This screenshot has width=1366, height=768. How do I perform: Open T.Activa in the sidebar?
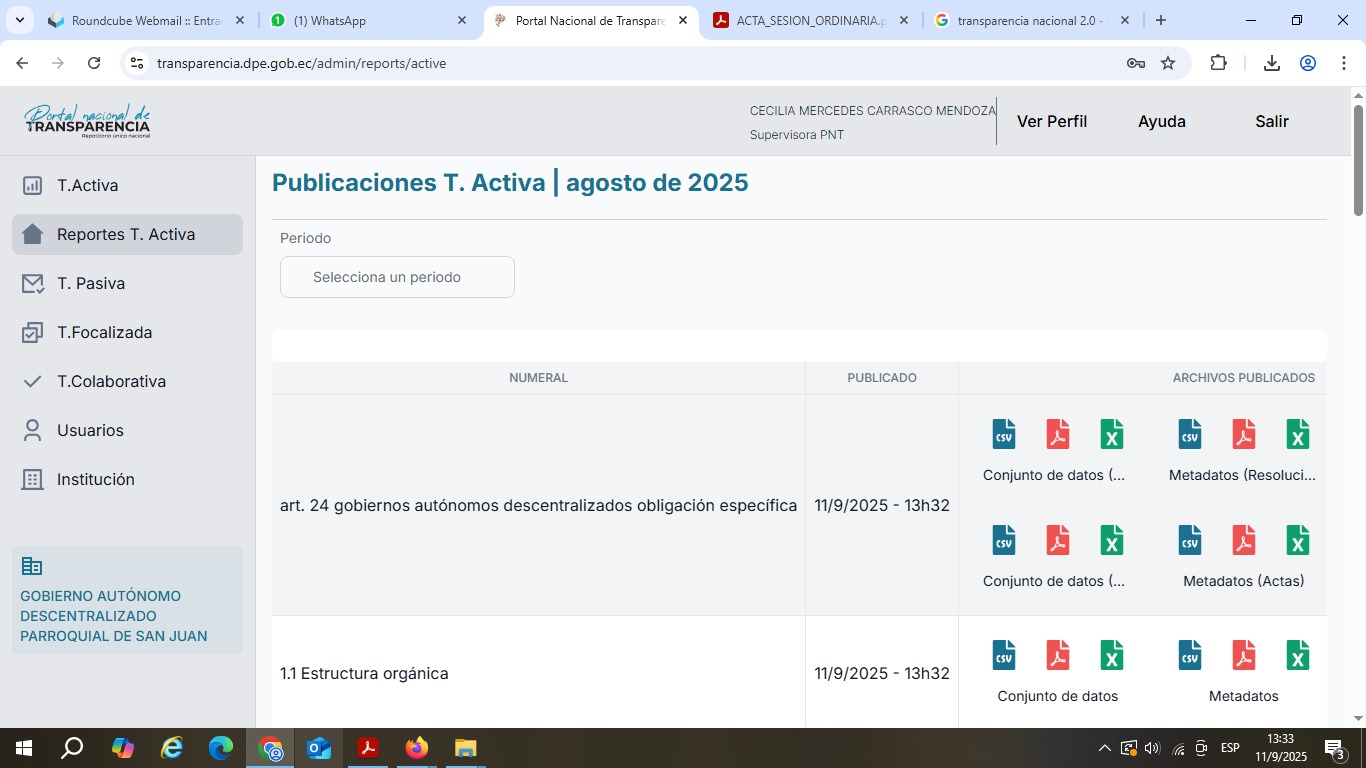[x=87, y=185]
